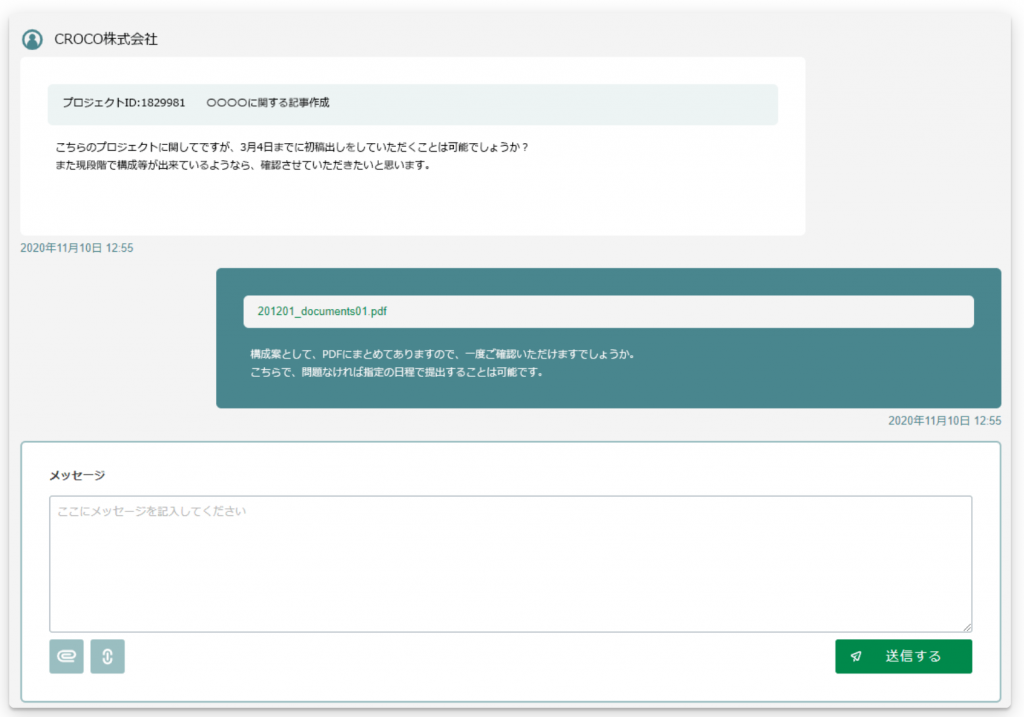Click the paperclip attach file icon
1024x717 pixels.
66,656
